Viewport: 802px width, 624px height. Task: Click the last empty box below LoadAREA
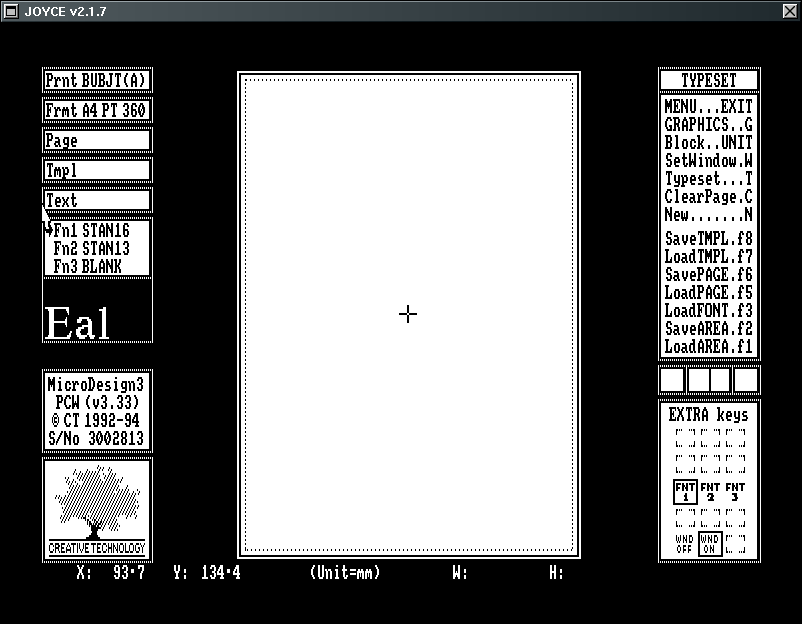746,380
